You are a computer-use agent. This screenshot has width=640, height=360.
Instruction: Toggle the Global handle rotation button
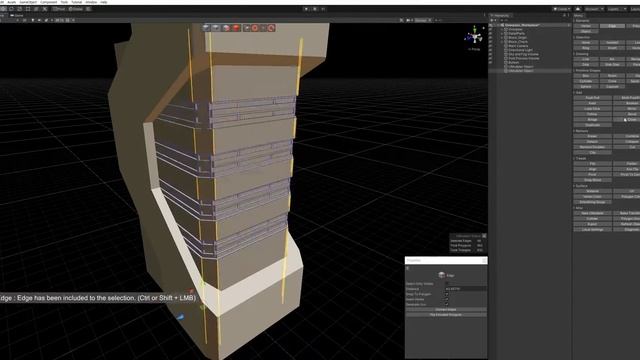[76, 9]
